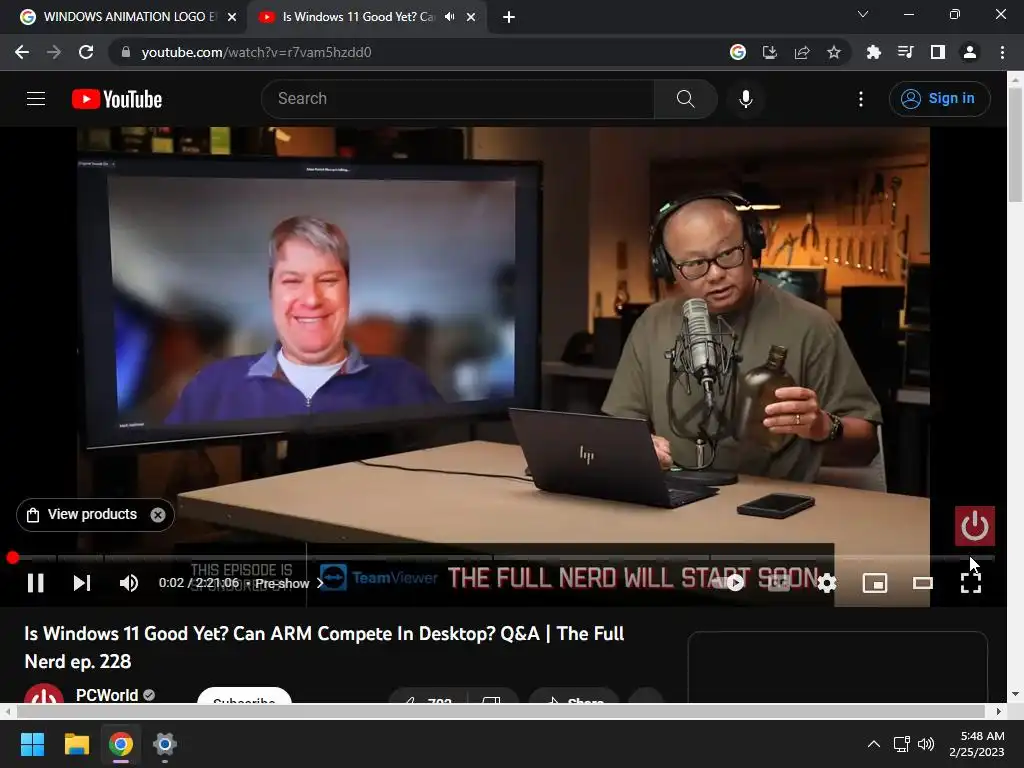Open Chrome profile avatar
1024x768 pixels.
970,52
